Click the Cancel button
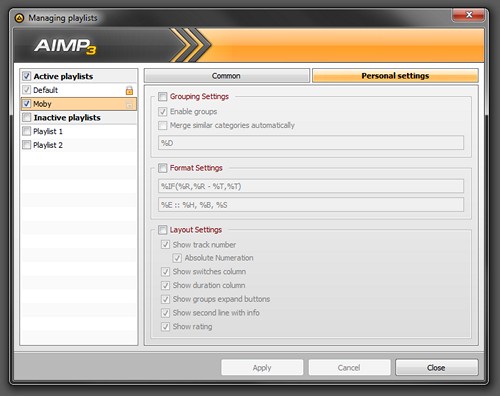The image size is (500, 396). click(x=349, y=367)
